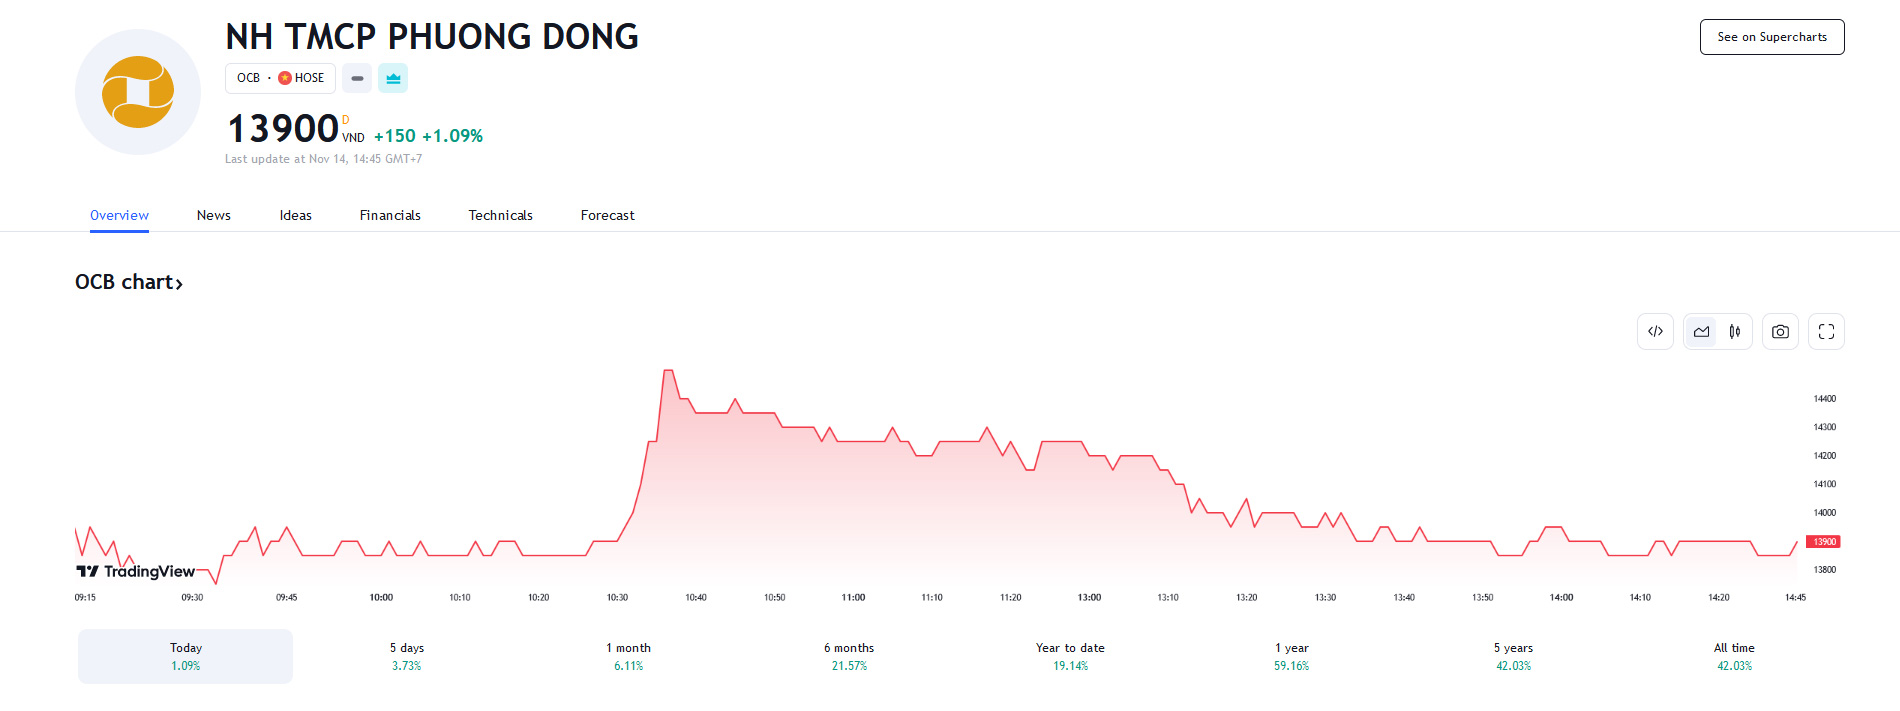This screenshot has width=1900, height=711.
Task: Click the OCB HOSE exchange badge
Action: (x=280, y=78)
